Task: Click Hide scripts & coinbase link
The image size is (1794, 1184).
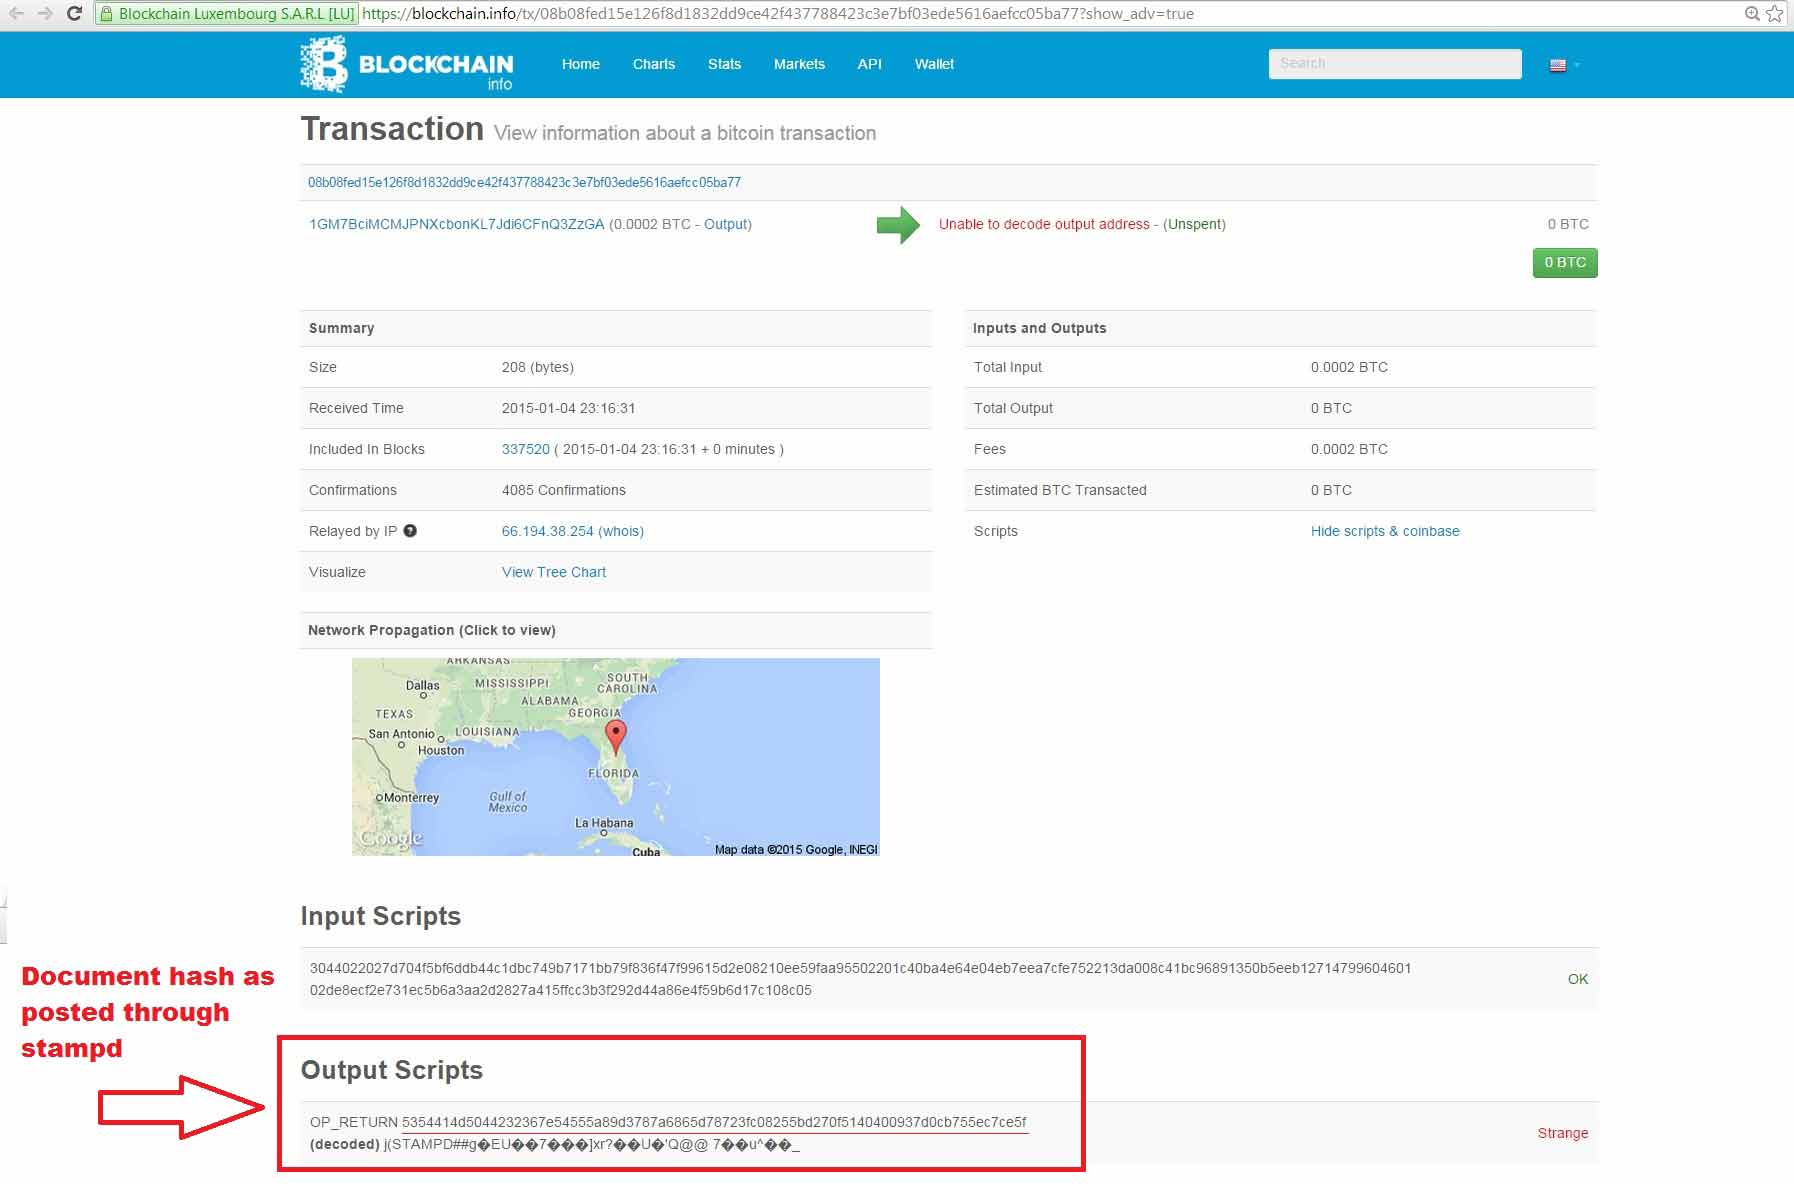Action: pyautogui.click(x=1385, y=531)
